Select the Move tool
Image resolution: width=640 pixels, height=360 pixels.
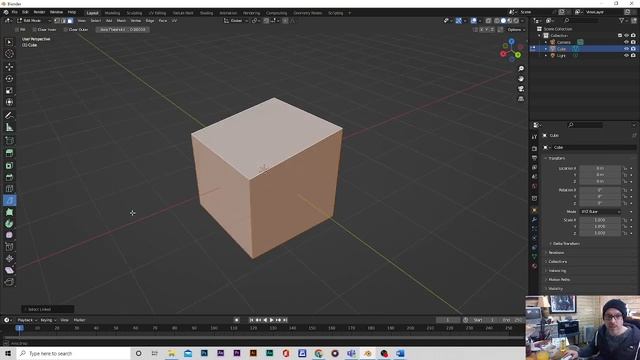[9, 67]
